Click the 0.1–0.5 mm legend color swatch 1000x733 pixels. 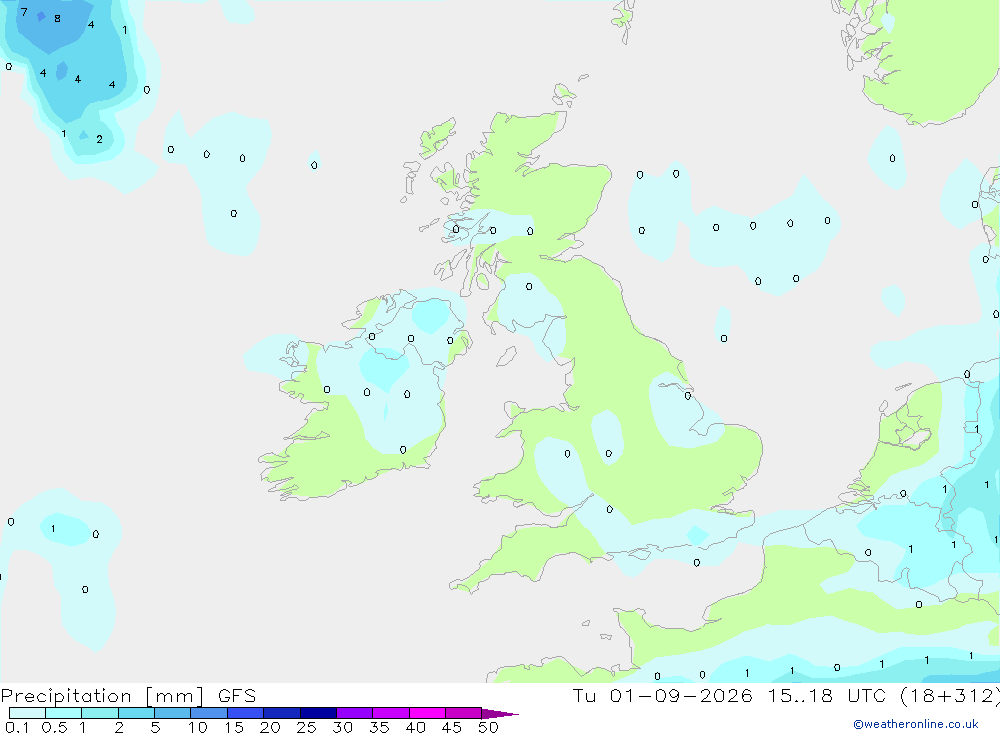27,713
